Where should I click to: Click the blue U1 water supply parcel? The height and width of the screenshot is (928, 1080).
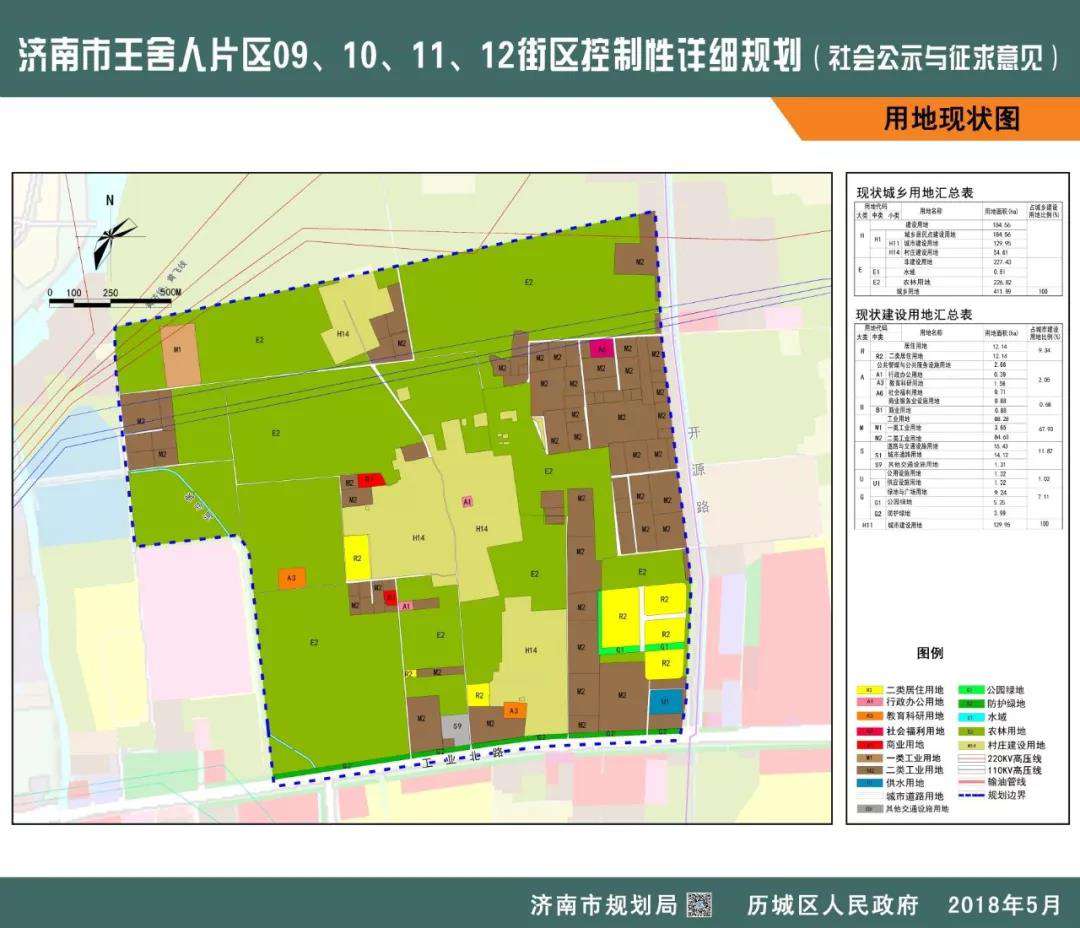click(x=665, y=703)
